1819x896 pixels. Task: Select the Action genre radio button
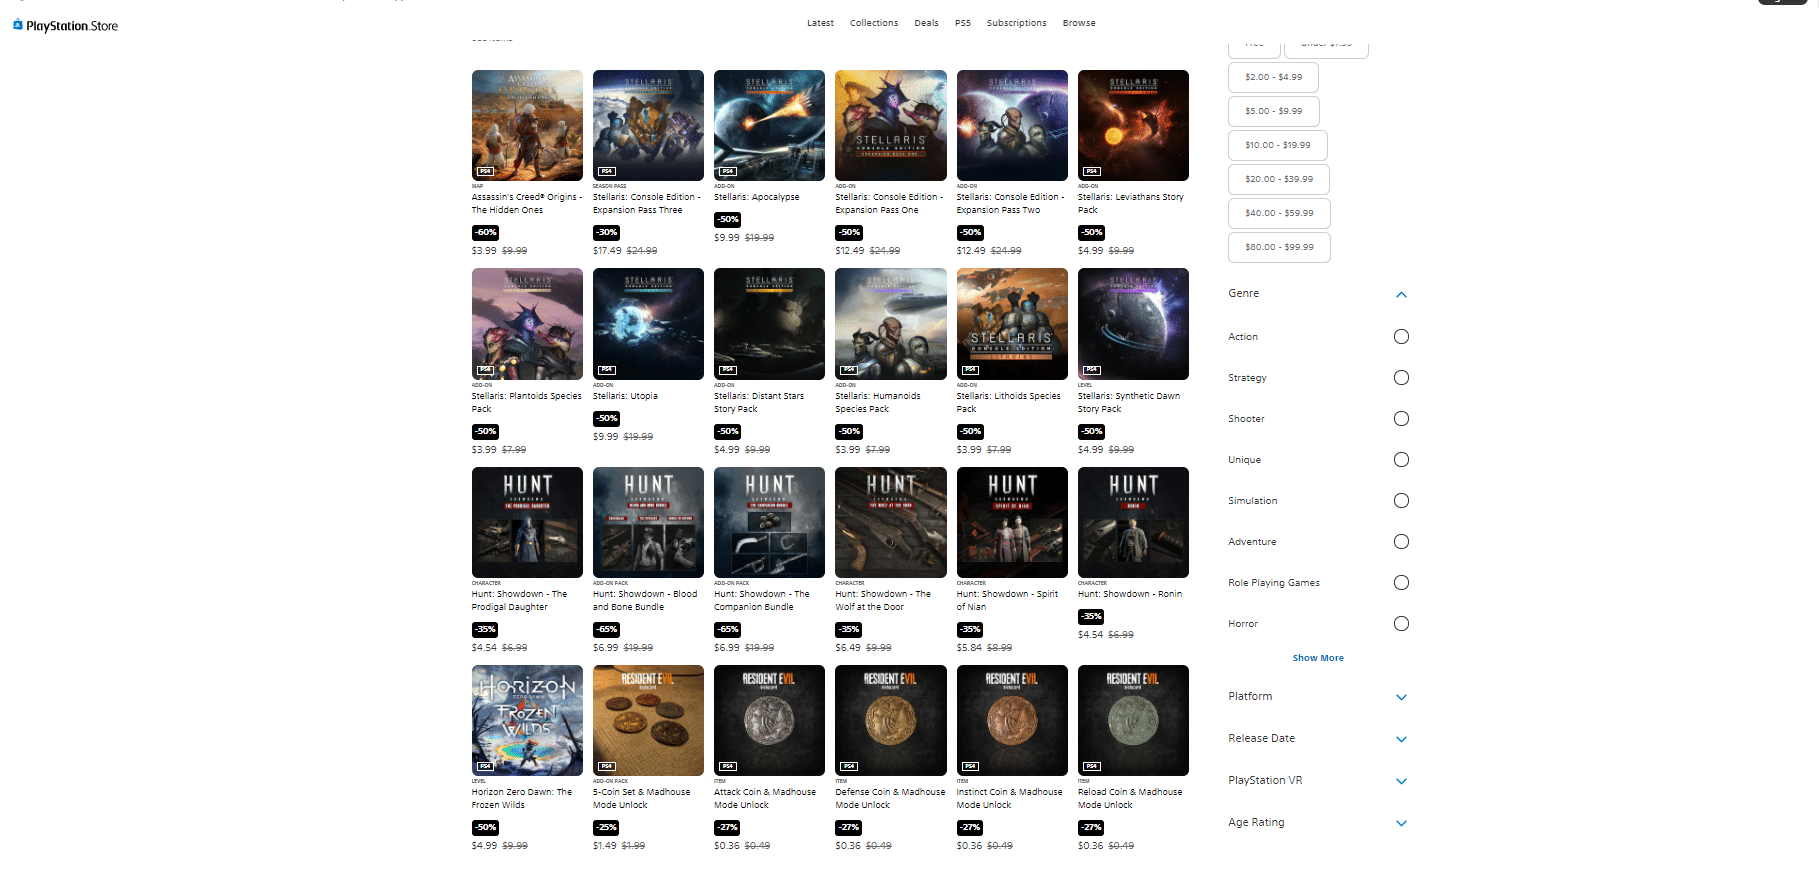(1401, 337)
